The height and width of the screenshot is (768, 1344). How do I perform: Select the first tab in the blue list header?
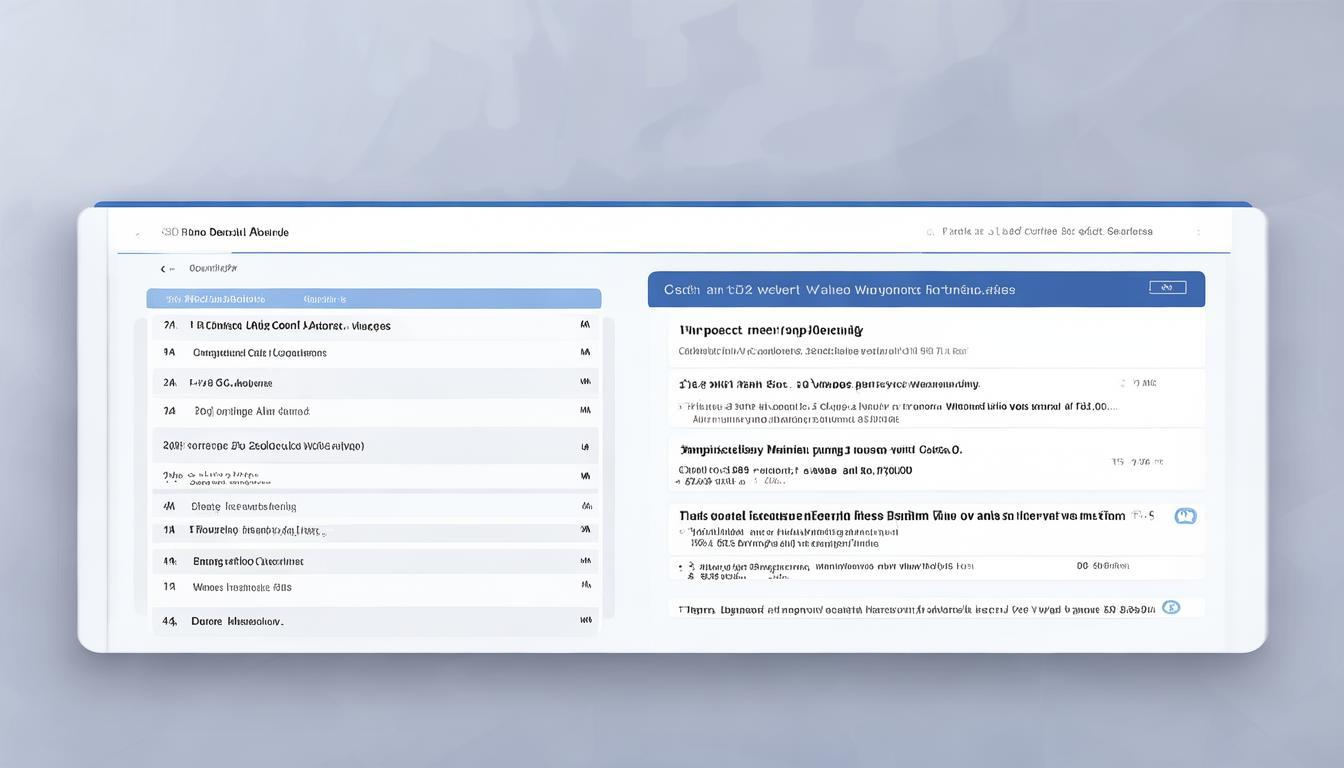pyautogui.click(x=215, y=299)
